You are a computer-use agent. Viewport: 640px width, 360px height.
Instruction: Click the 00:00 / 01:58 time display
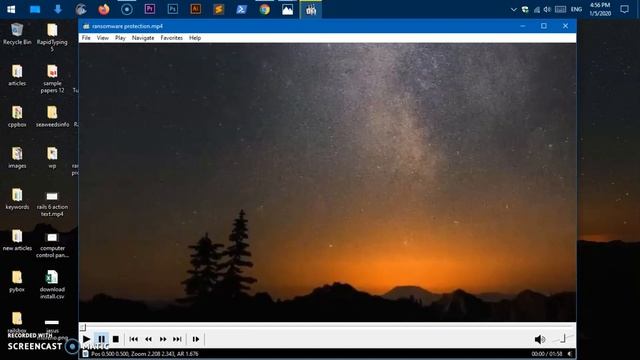point(547,354)
